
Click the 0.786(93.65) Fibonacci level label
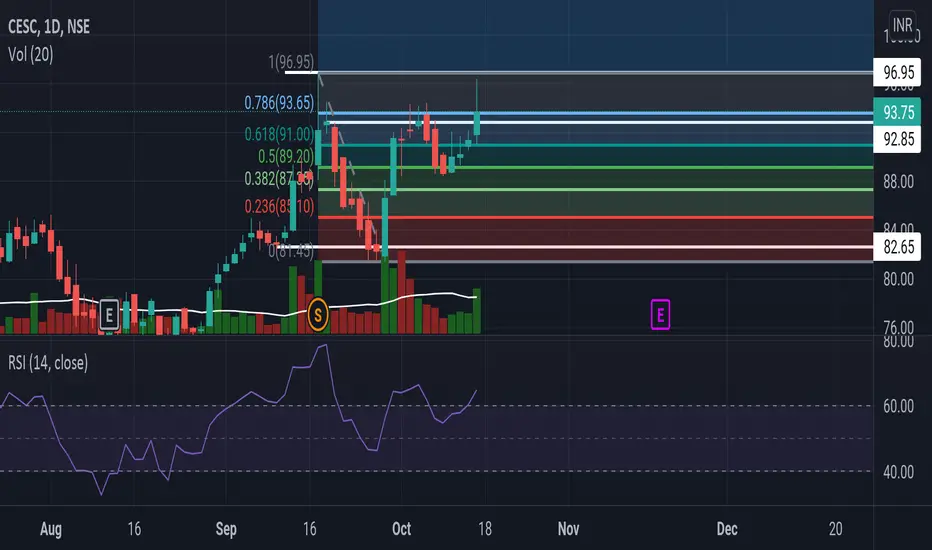[x=279, y=103]
